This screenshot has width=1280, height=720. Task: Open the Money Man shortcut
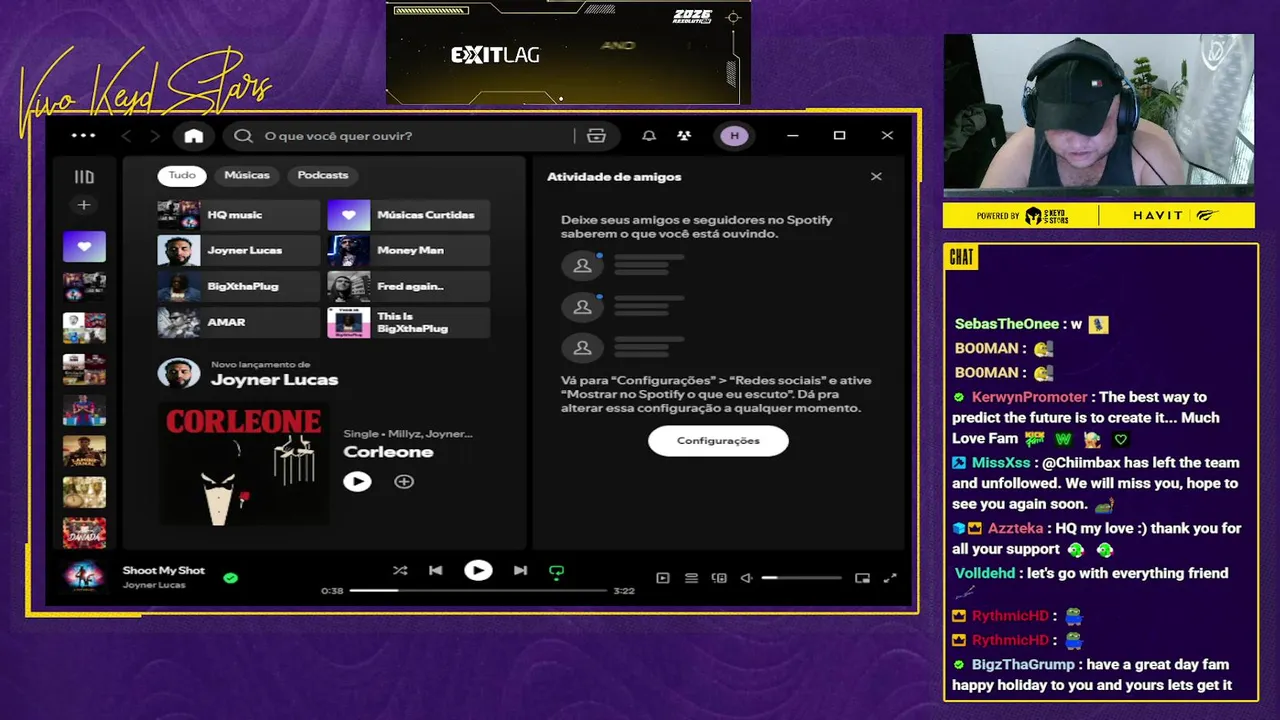[x=408, y=251]
